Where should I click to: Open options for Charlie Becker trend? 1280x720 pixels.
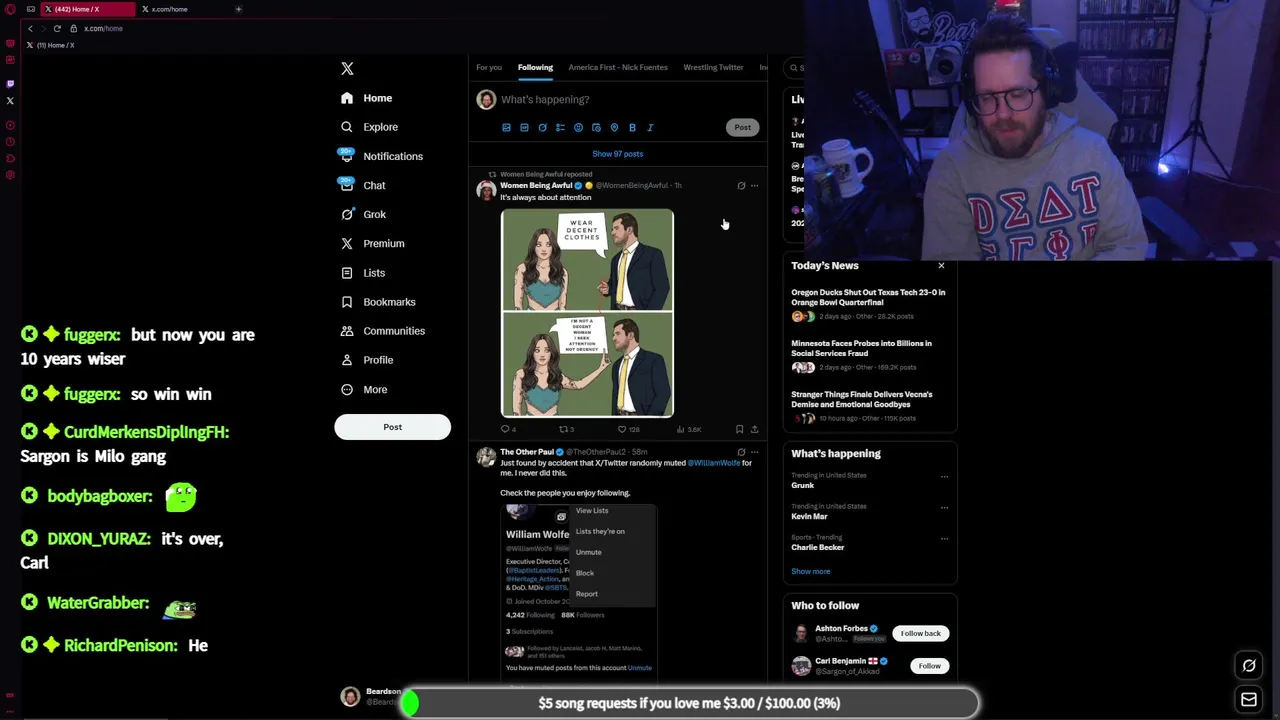click(x=944, y=539)
